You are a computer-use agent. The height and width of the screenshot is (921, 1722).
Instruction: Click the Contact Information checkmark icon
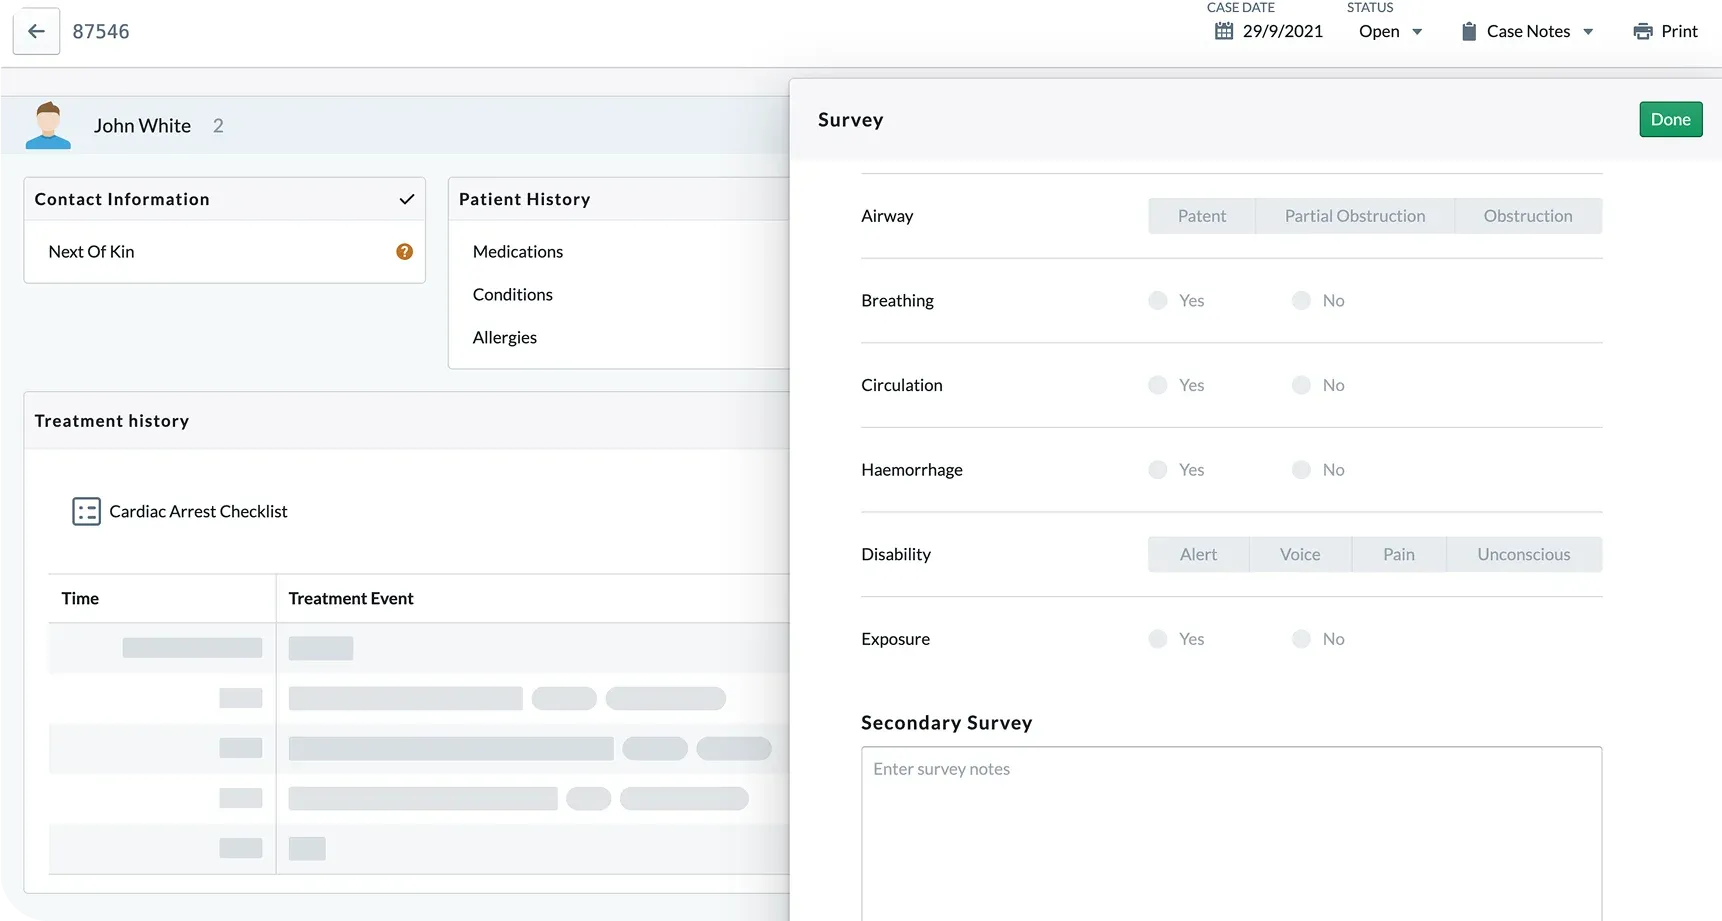click(x=406, y=199)
